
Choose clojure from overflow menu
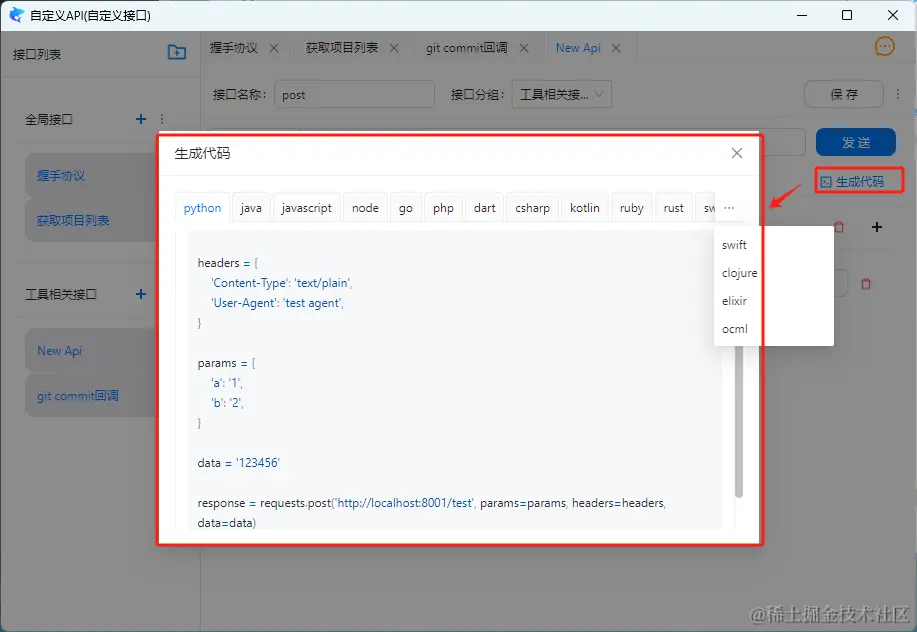pyautogui.click(x=774, y=273)
